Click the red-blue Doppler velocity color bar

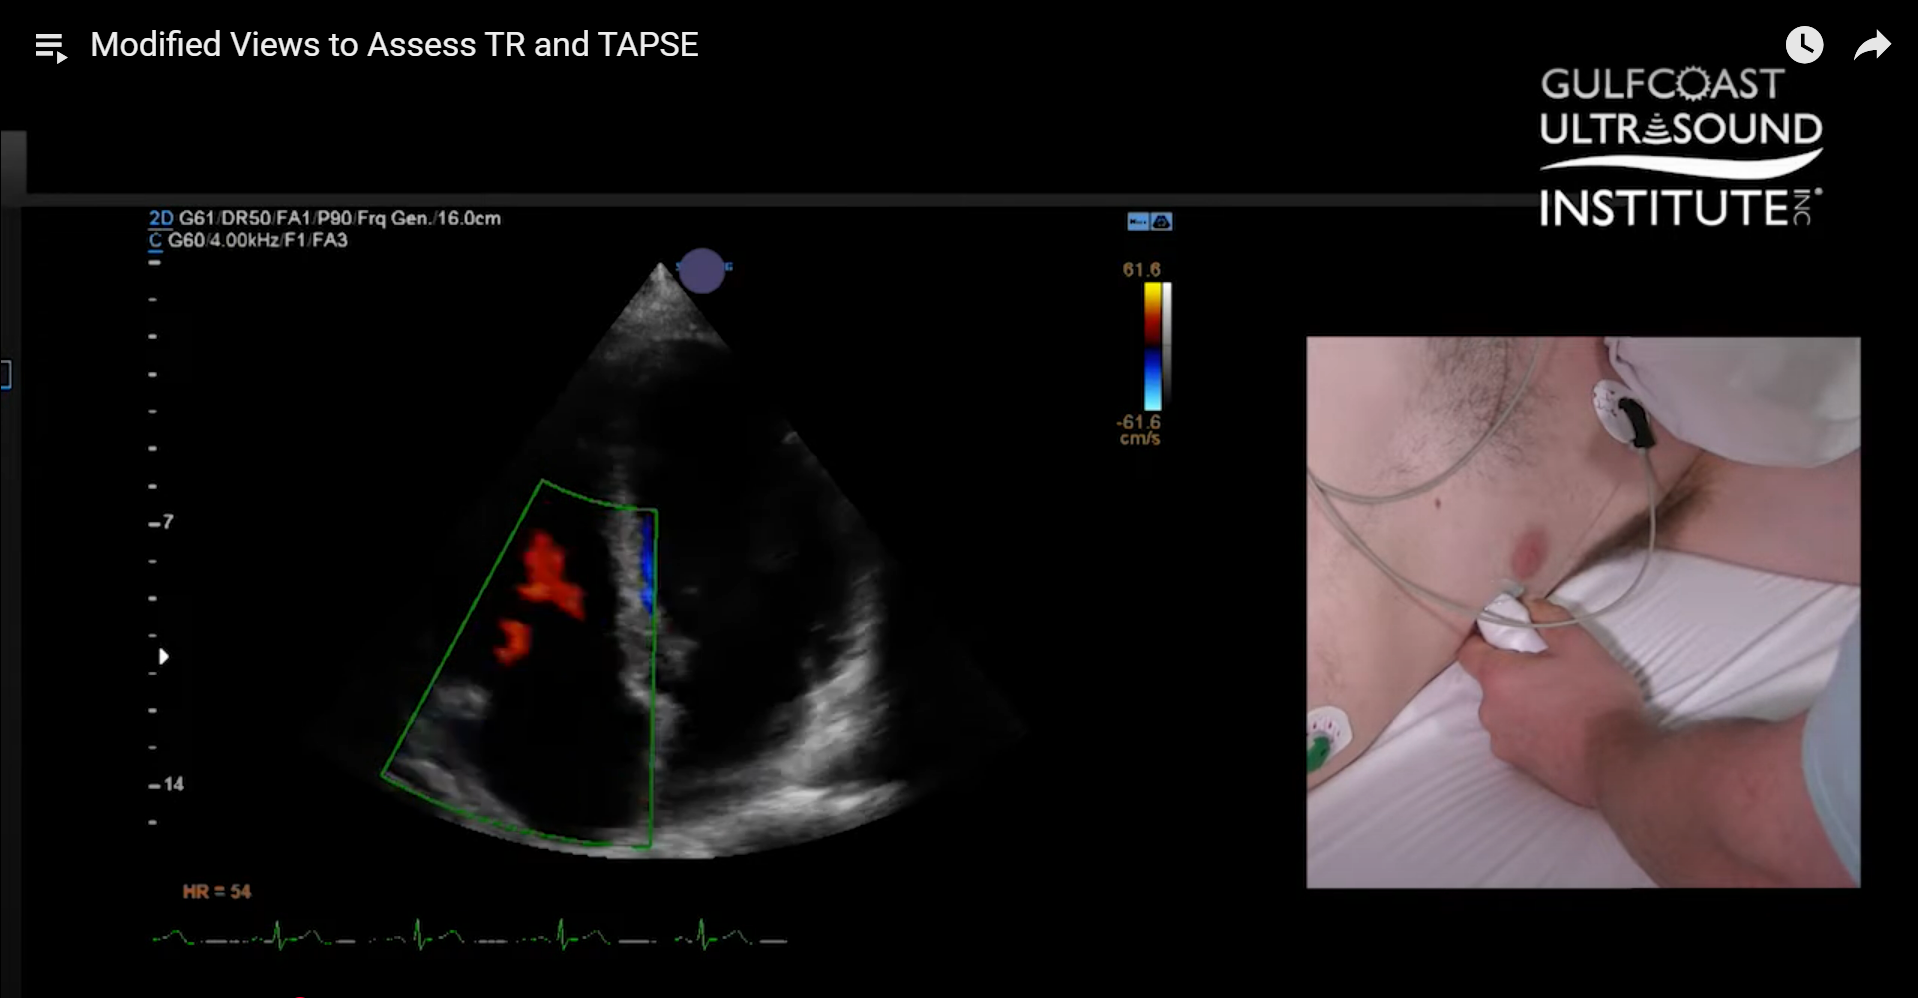pyautogui.click(x=1152, y=346)
